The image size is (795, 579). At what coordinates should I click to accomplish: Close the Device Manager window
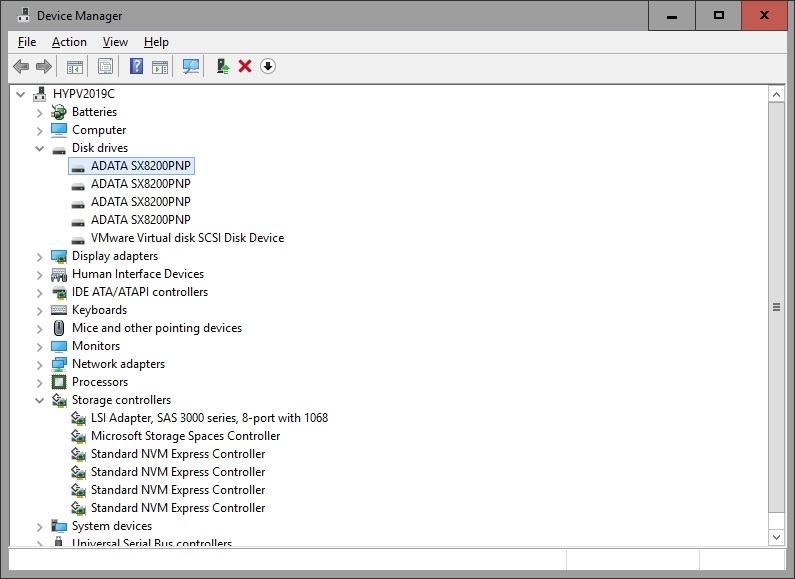(764, 15)
